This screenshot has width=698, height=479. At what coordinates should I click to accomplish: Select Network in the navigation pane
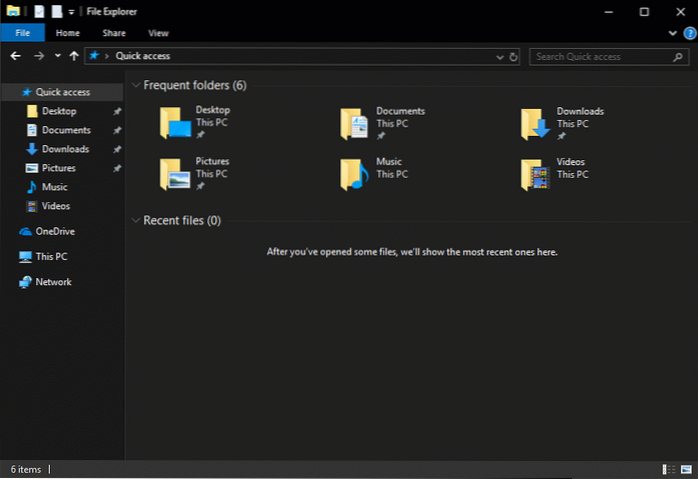point(53,282)
